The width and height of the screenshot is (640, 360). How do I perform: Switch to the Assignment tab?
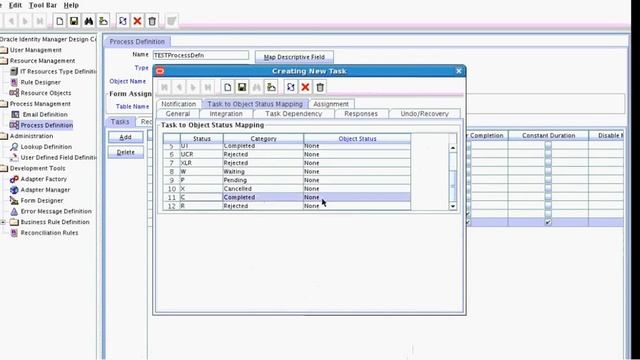tap(331, 104)
